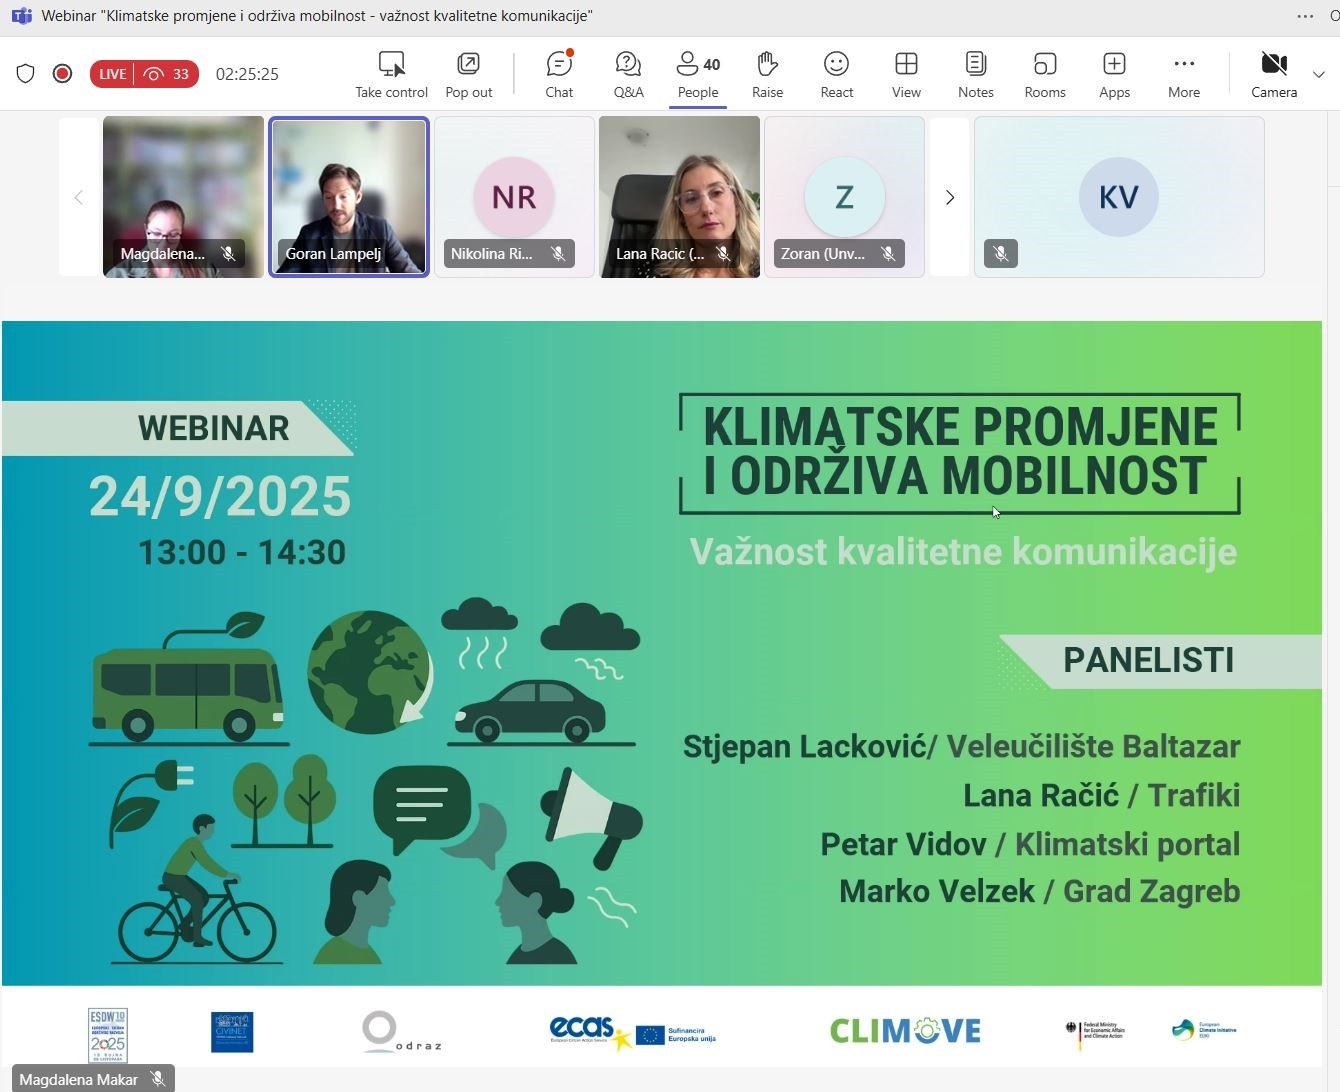The width and height of the screenshot is (1340, 1092).
Task: Click Take control of shared screen
Action: (x=391, y=75)
